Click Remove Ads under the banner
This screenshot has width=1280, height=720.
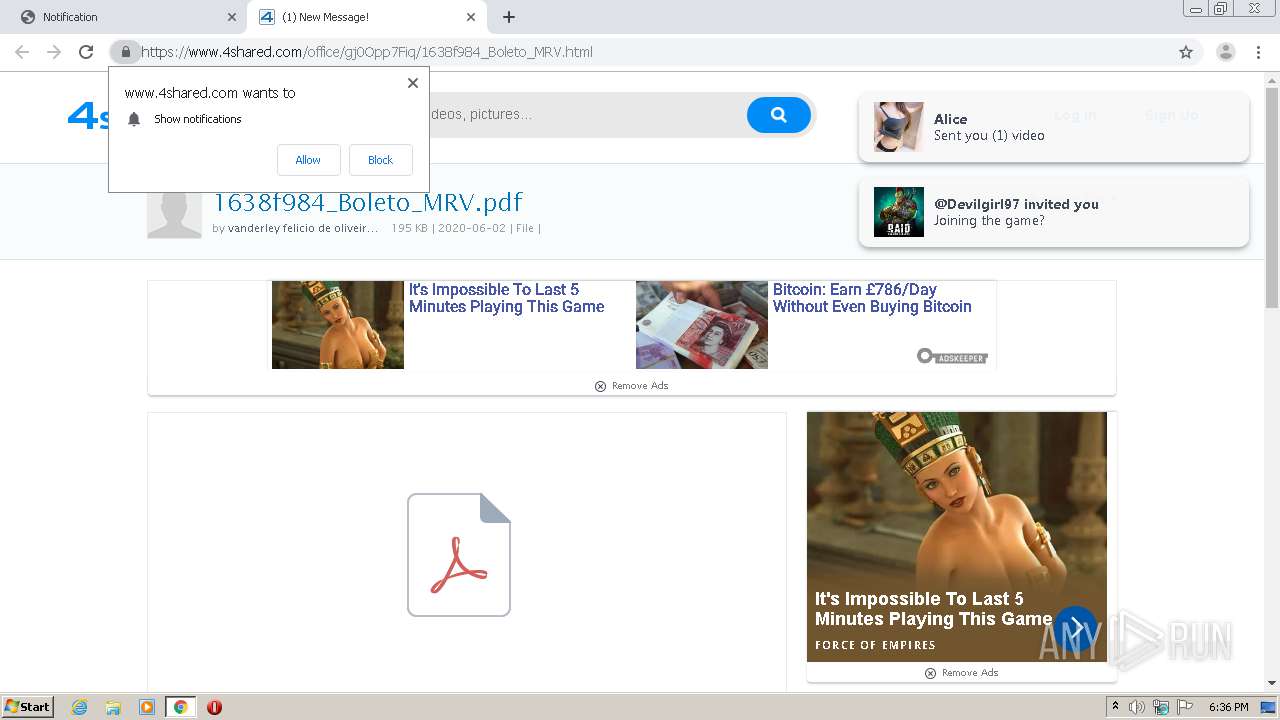point(632,386)
